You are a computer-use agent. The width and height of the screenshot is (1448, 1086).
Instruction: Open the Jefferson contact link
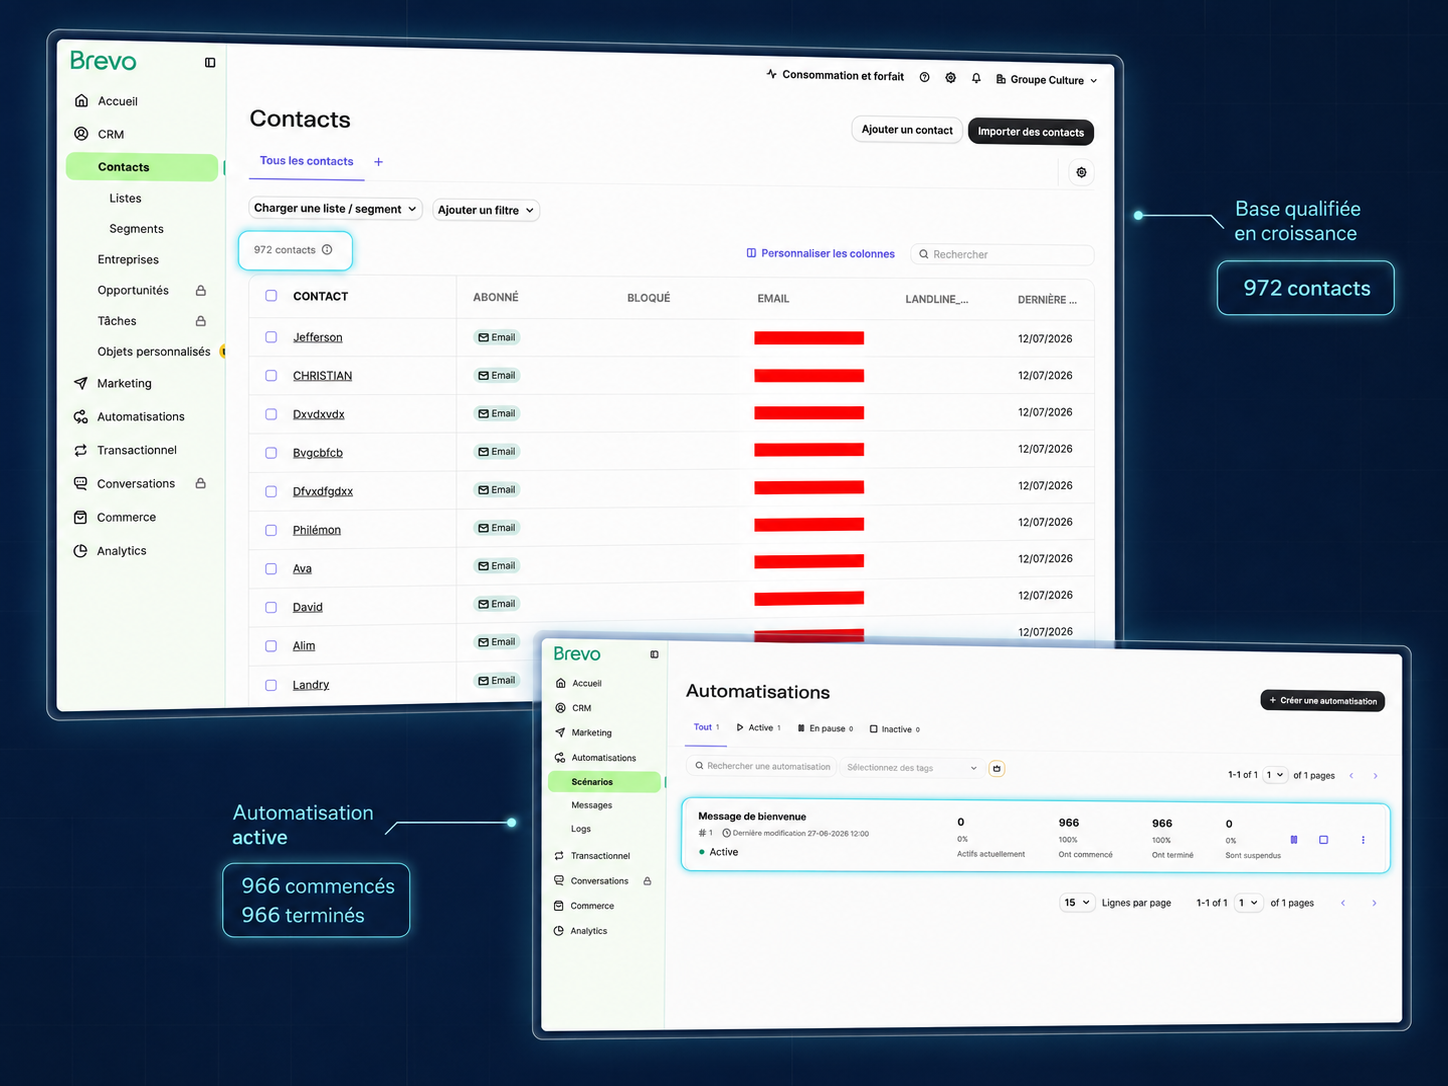point(318,338)
